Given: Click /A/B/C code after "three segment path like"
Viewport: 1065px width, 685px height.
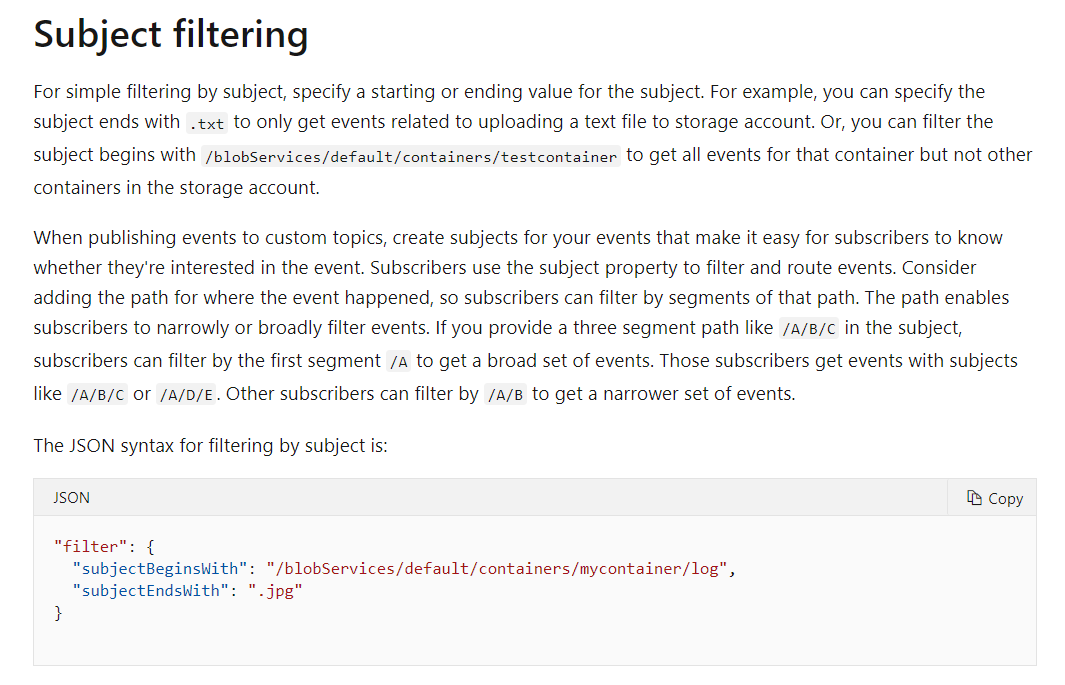Looking at the screenshot, I should (805, 329).
